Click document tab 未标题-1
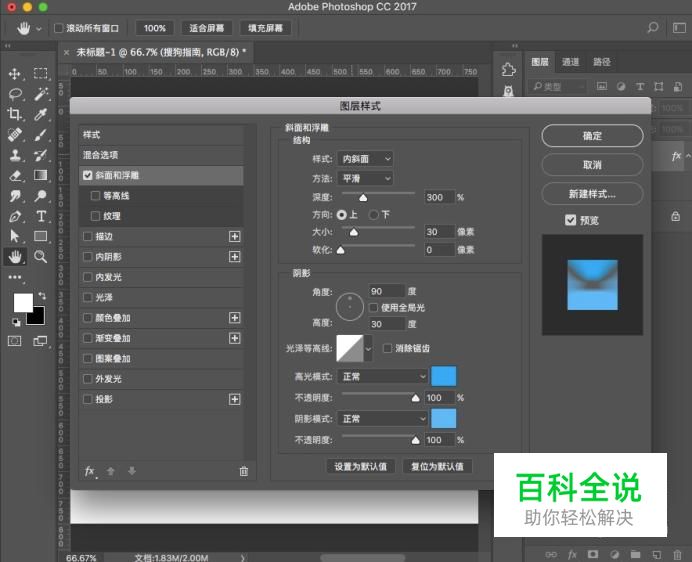Image resolution: width=692 pixels, height=562 pixels. 161,53
